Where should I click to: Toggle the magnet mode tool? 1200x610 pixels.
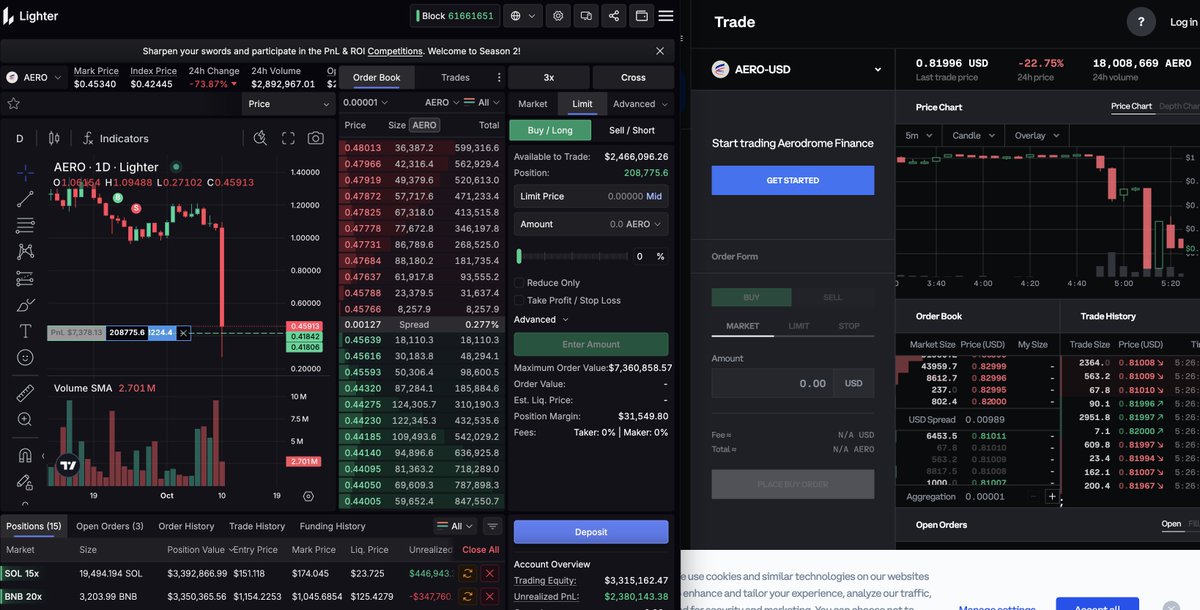pyautogui.click(x=25, y=455)
